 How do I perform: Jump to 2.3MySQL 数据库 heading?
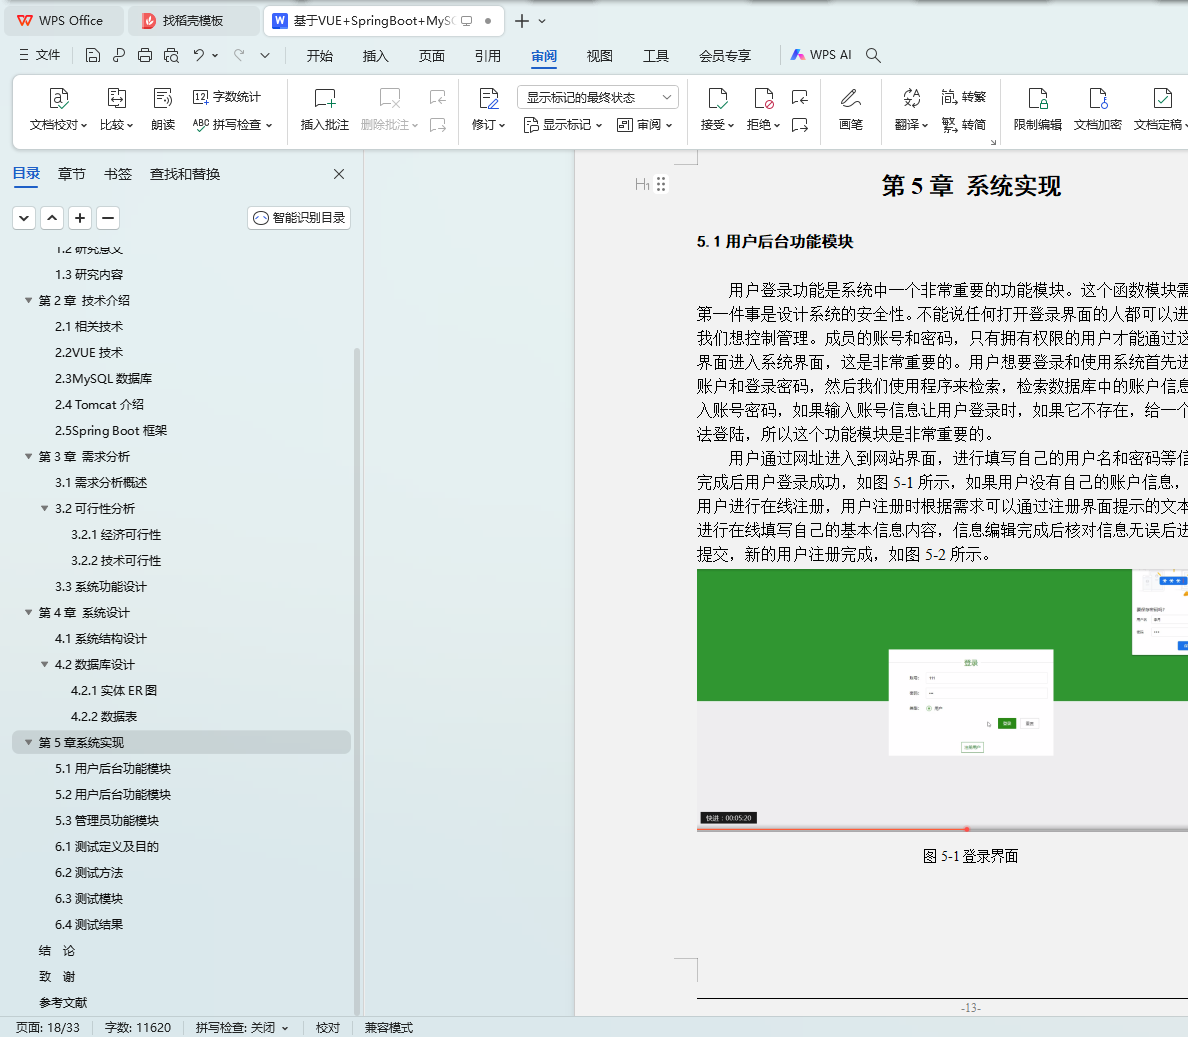click(103, 379)
